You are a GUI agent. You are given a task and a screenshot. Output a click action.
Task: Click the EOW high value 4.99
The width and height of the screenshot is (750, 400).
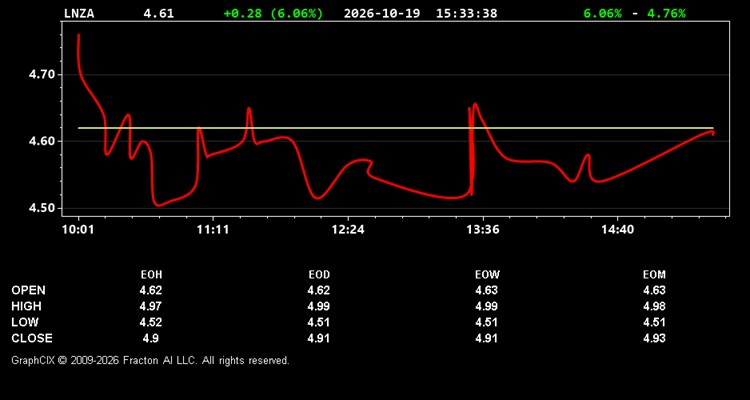click(486, 306)
